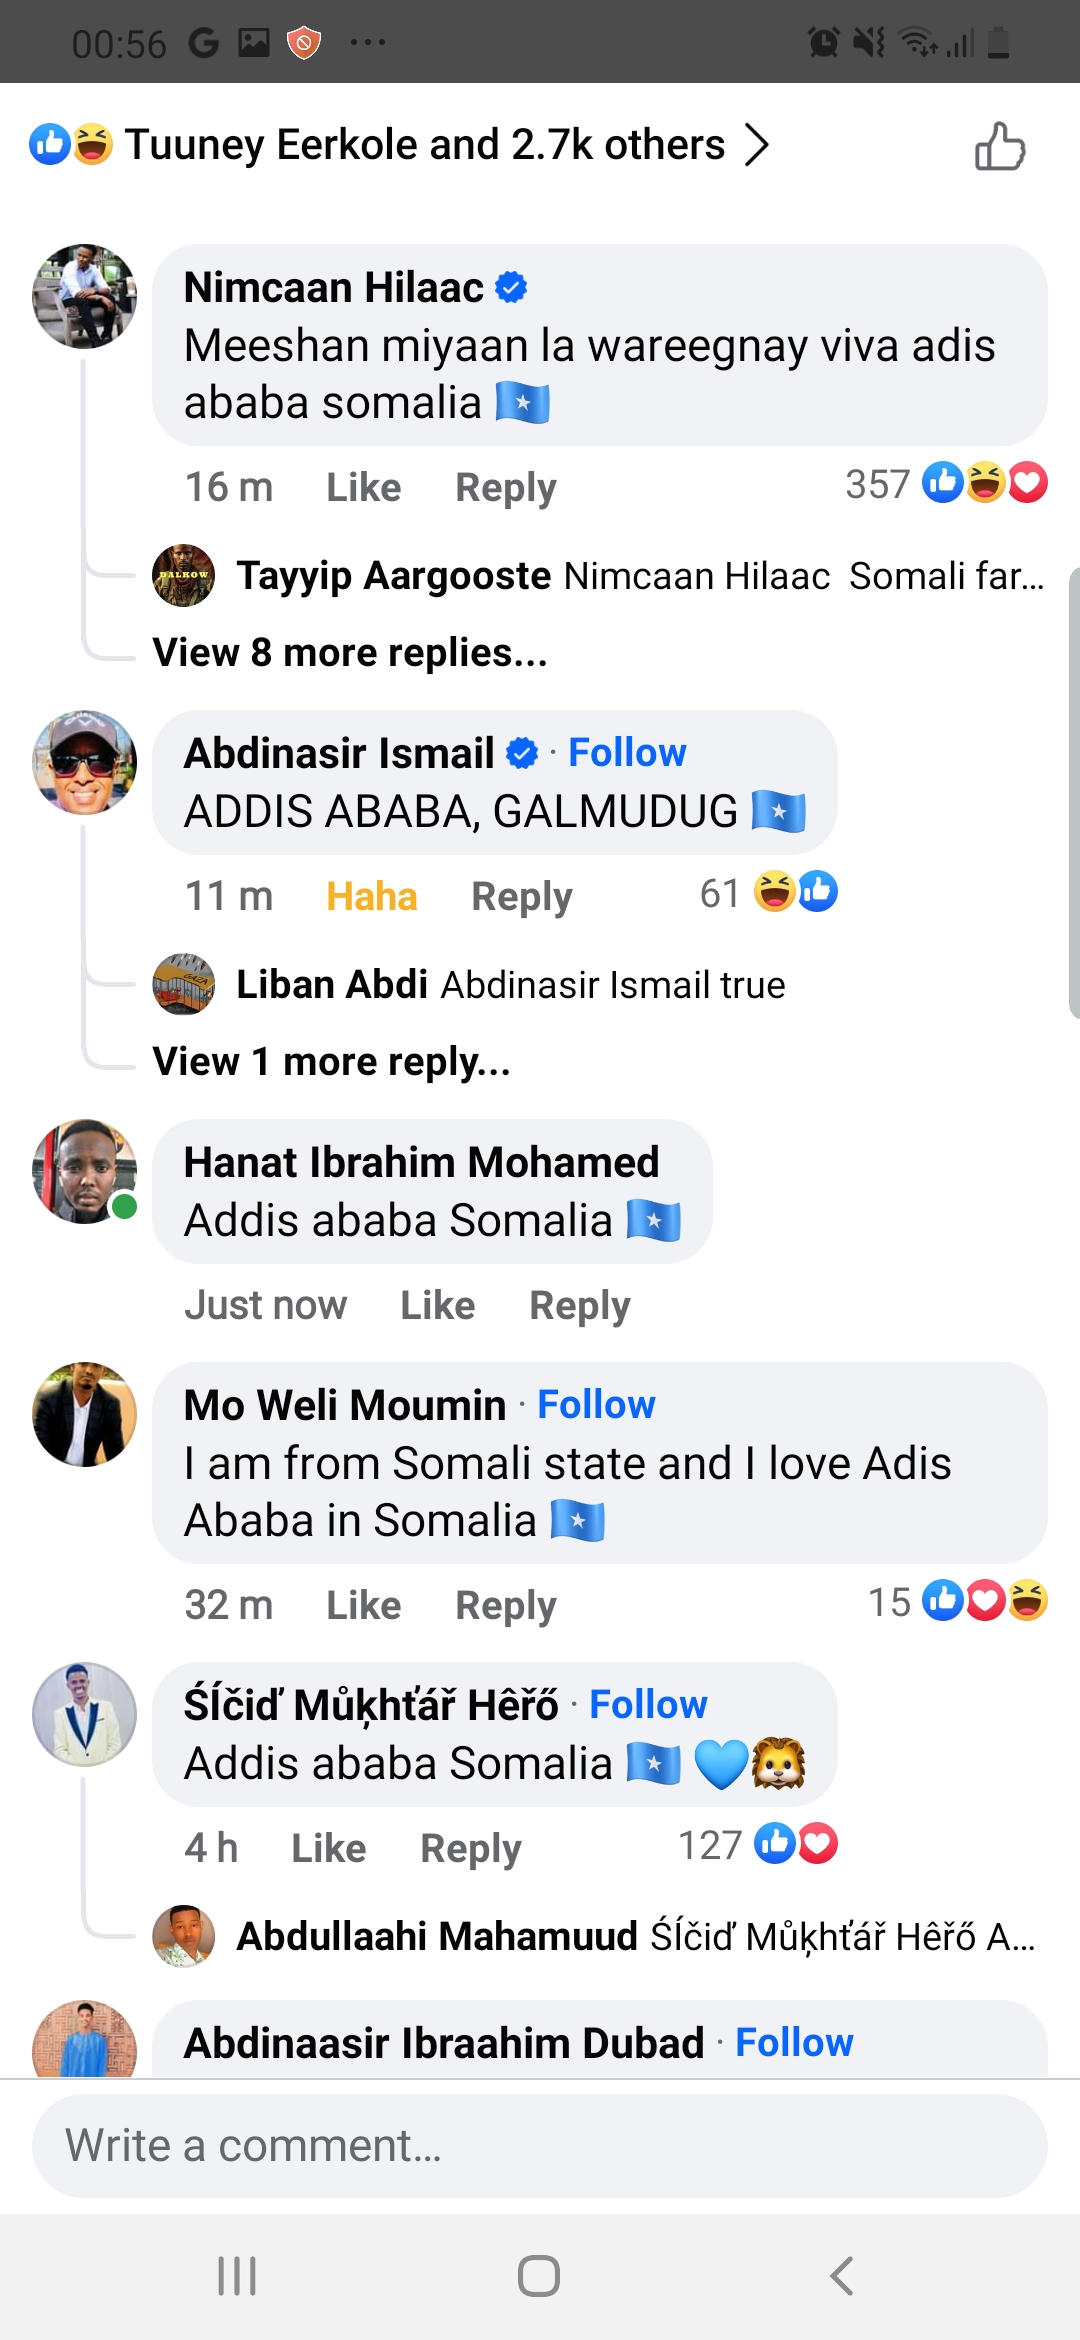Toggle Like on Hanat Ibrahim Mohamed's comment
The height and width of the screenshot is (2340, 1080).
click(437, 1306)
